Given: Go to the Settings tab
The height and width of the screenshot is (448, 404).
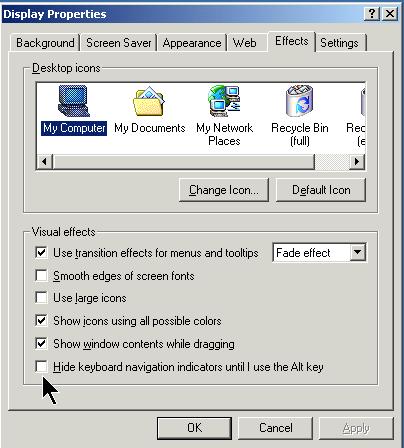Looking at the screenshot, I should click(340, 43).
